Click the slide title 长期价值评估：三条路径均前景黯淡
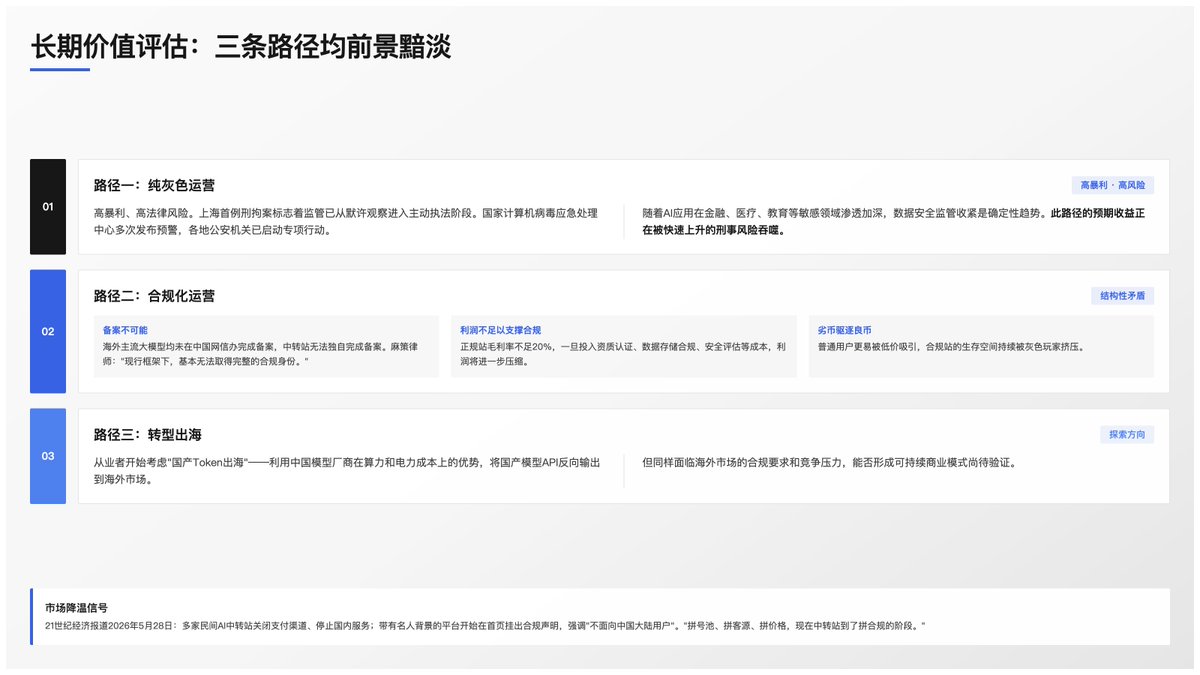 click(240, 46)
